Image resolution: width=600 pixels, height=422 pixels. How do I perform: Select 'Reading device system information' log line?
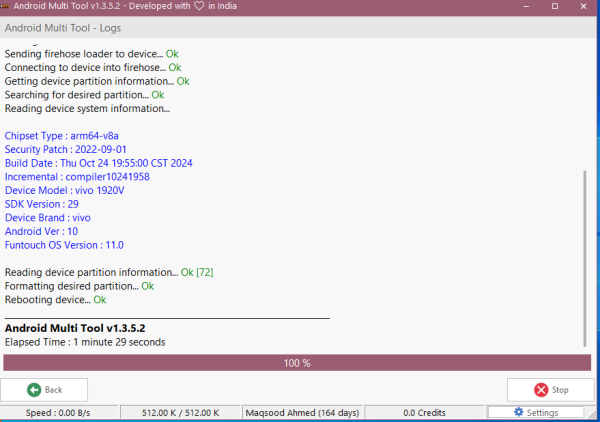tap(87, 109)
